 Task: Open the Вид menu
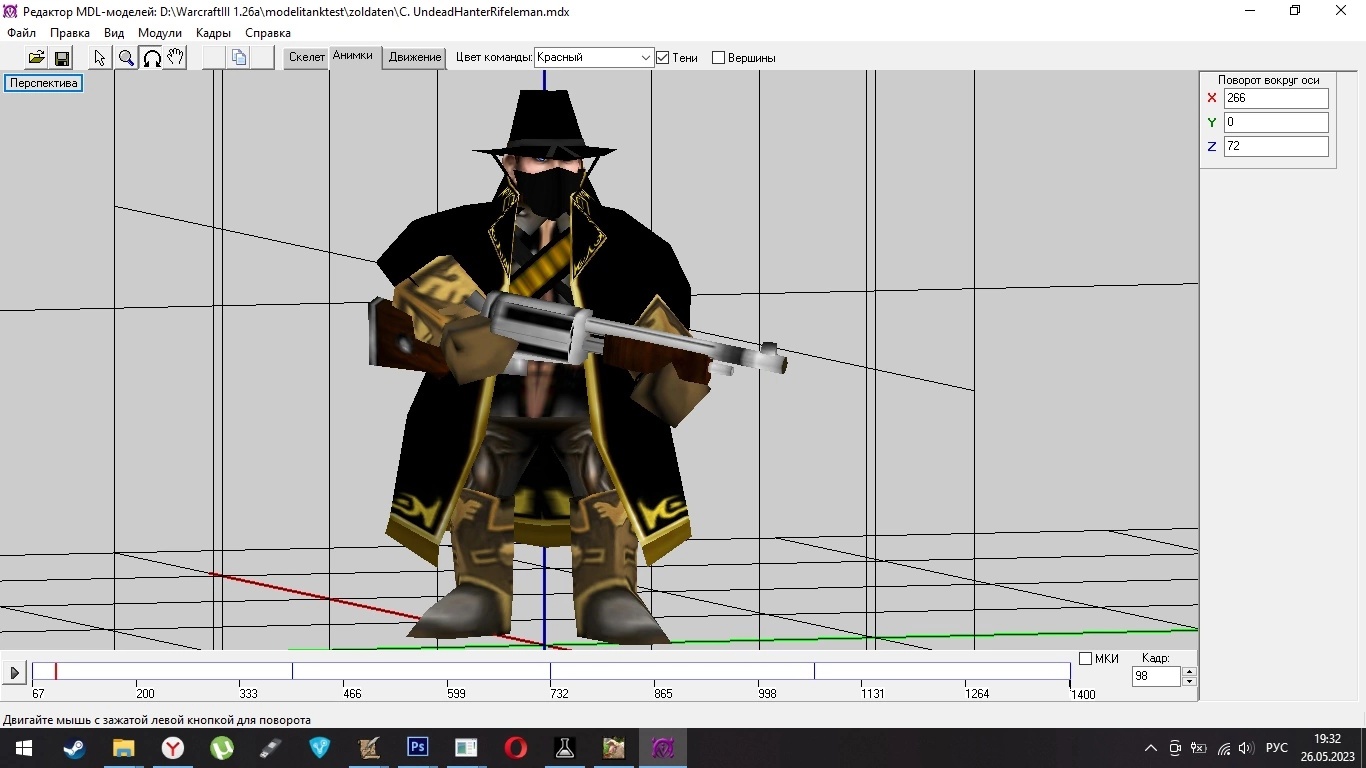(114, 33)
